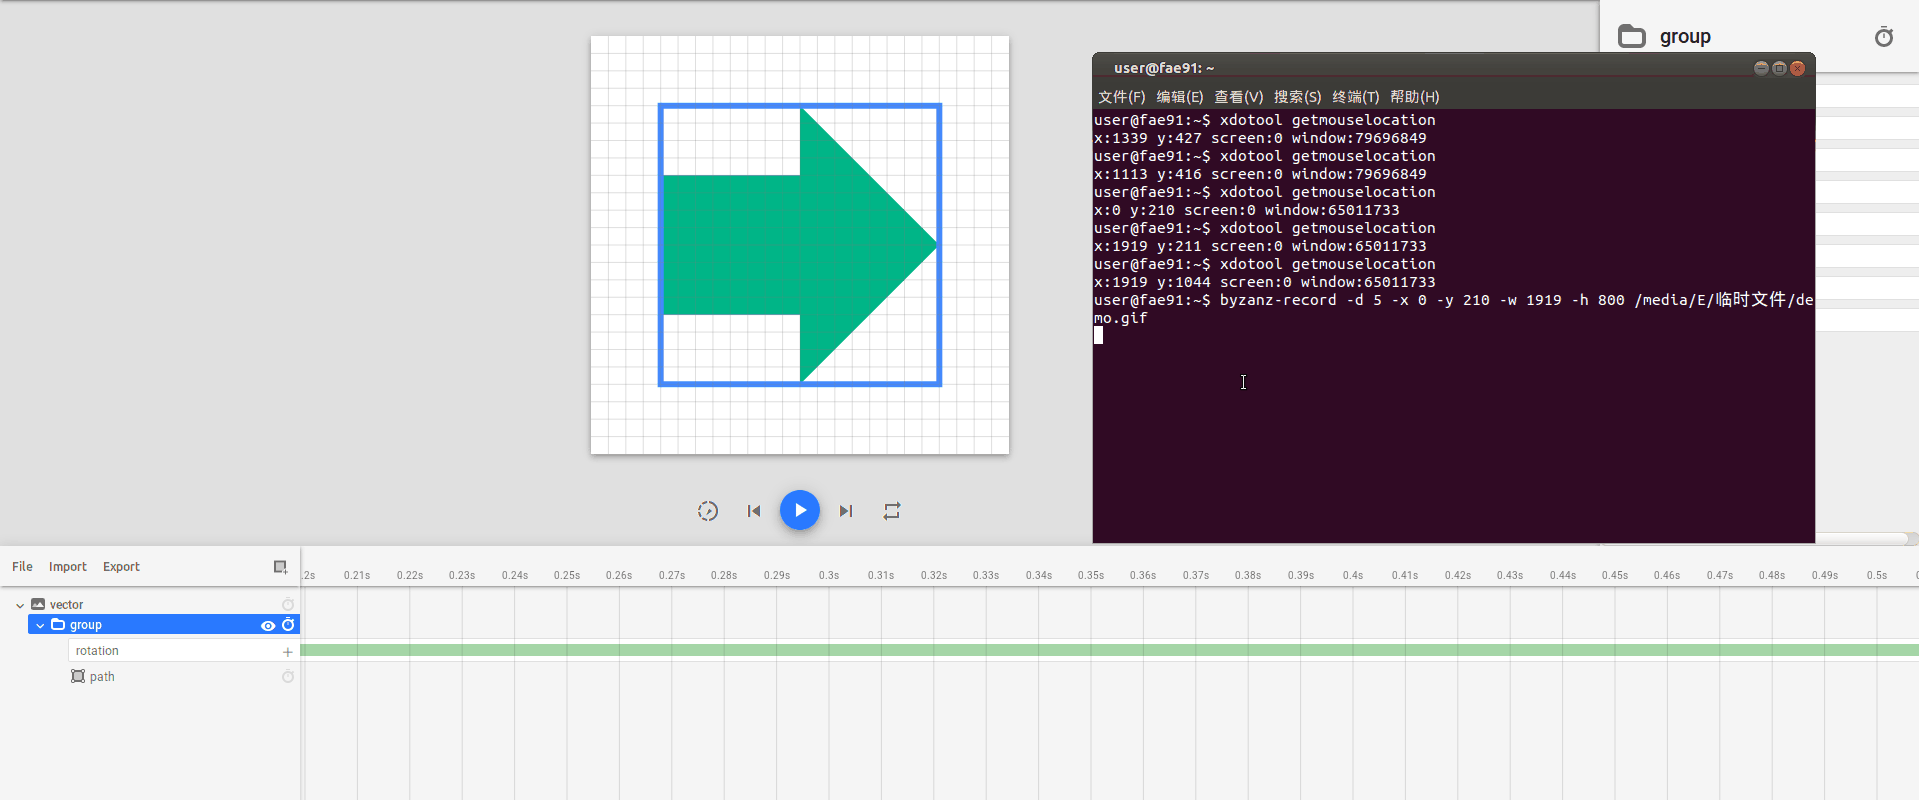Hide the group layer via eye icon
The width and height of the screenshot is (1919, 800).
(268, 626)
